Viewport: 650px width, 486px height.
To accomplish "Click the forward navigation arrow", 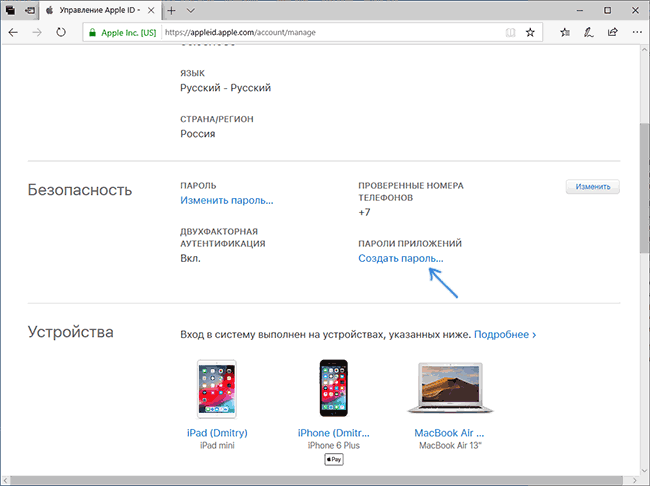I will 37,32.
